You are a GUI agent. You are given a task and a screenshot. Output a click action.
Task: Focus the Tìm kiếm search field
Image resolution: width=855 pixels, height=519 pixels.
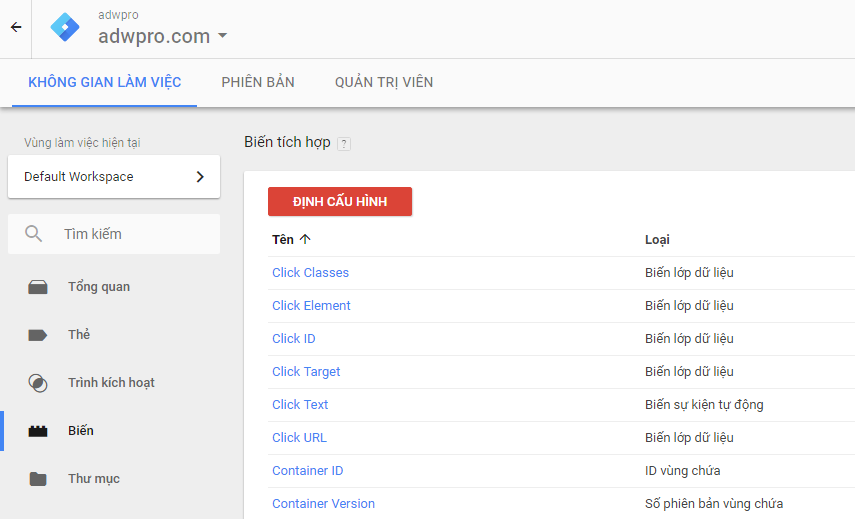(x=135, y=234)
